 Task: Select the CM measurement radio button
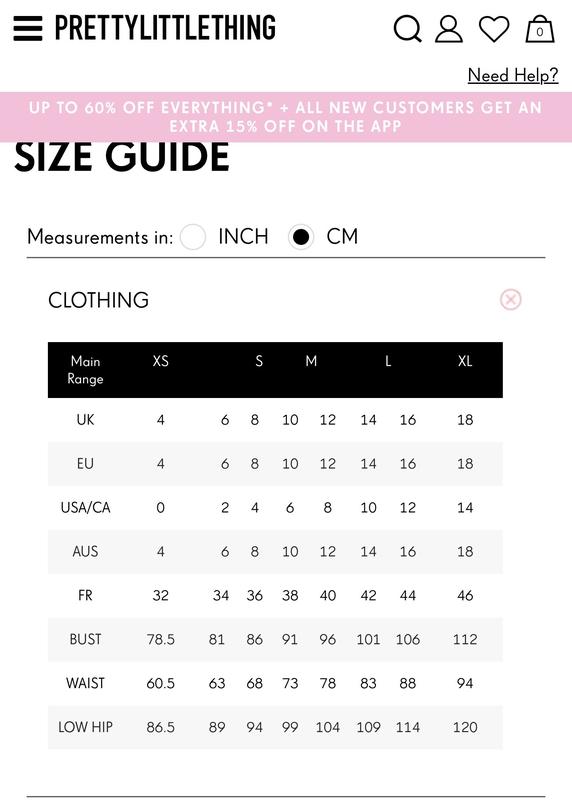(x=301, y=237)
